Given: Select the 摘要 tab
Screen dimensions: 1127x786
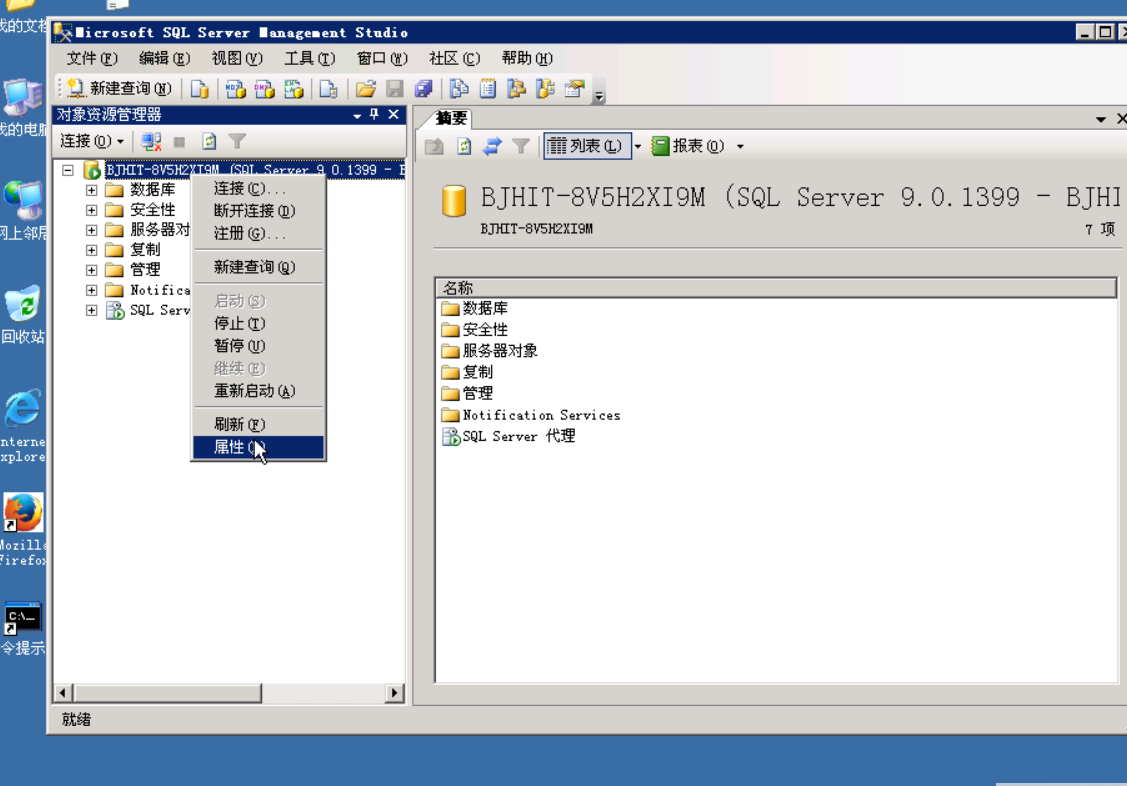Looking at the screenshot, I should click(x=451, y=118).
